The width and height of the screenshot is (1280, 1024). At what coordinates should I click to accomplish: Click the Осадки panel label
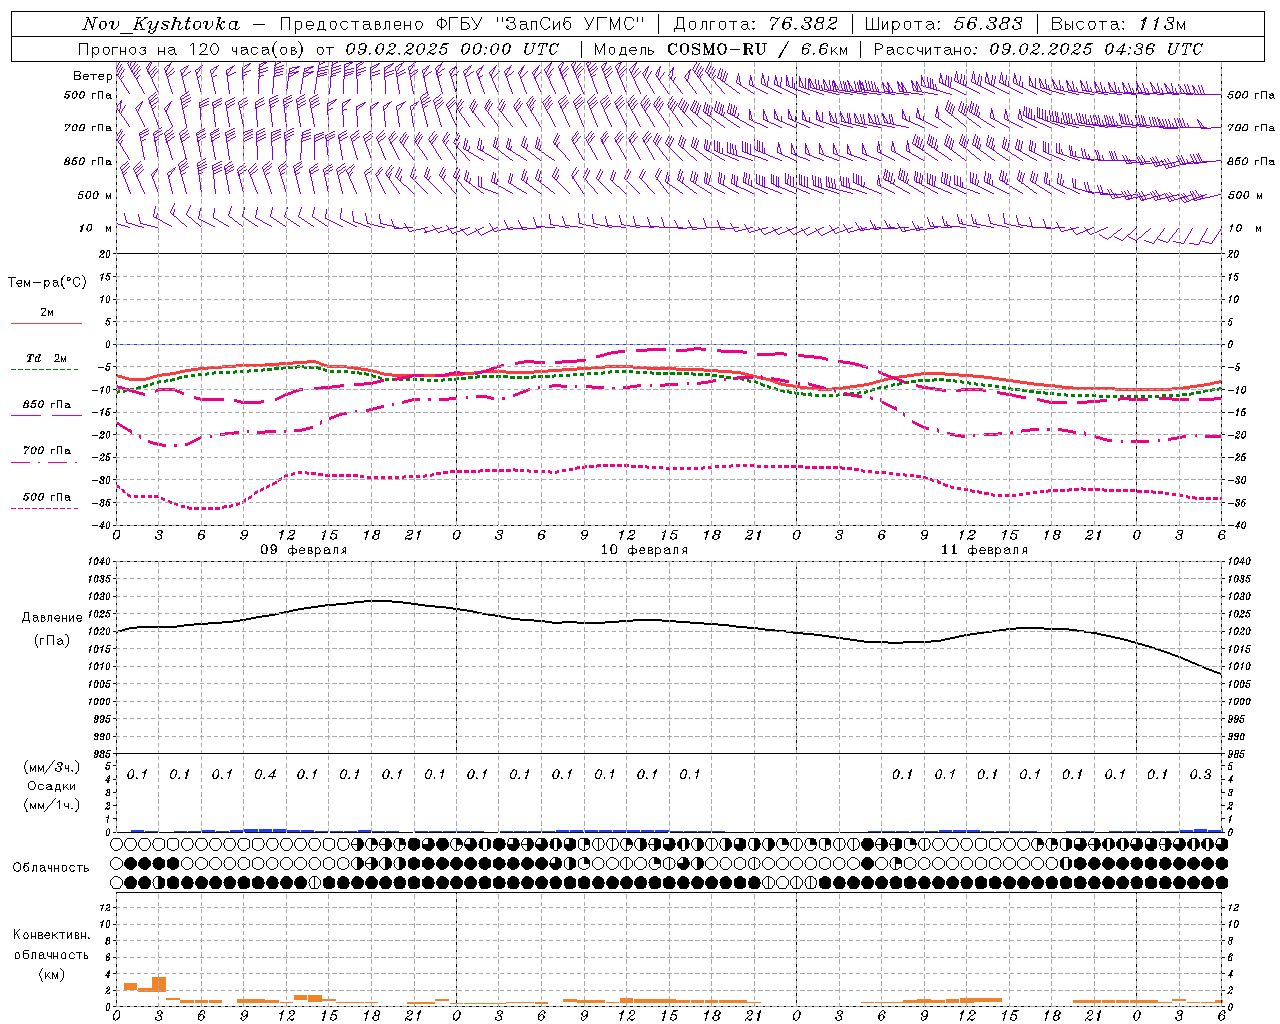[x=52, y=786]
